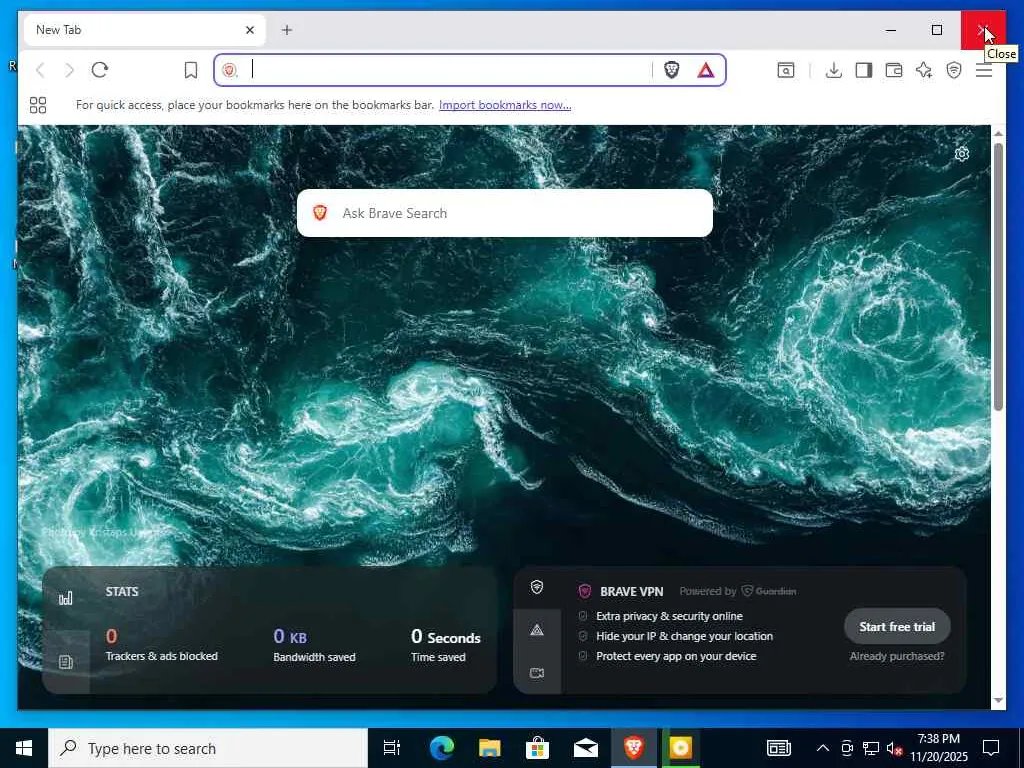This screenshot has height=768, width=1024.
Task: Click Start free trial button
Action: coord(897,627)
